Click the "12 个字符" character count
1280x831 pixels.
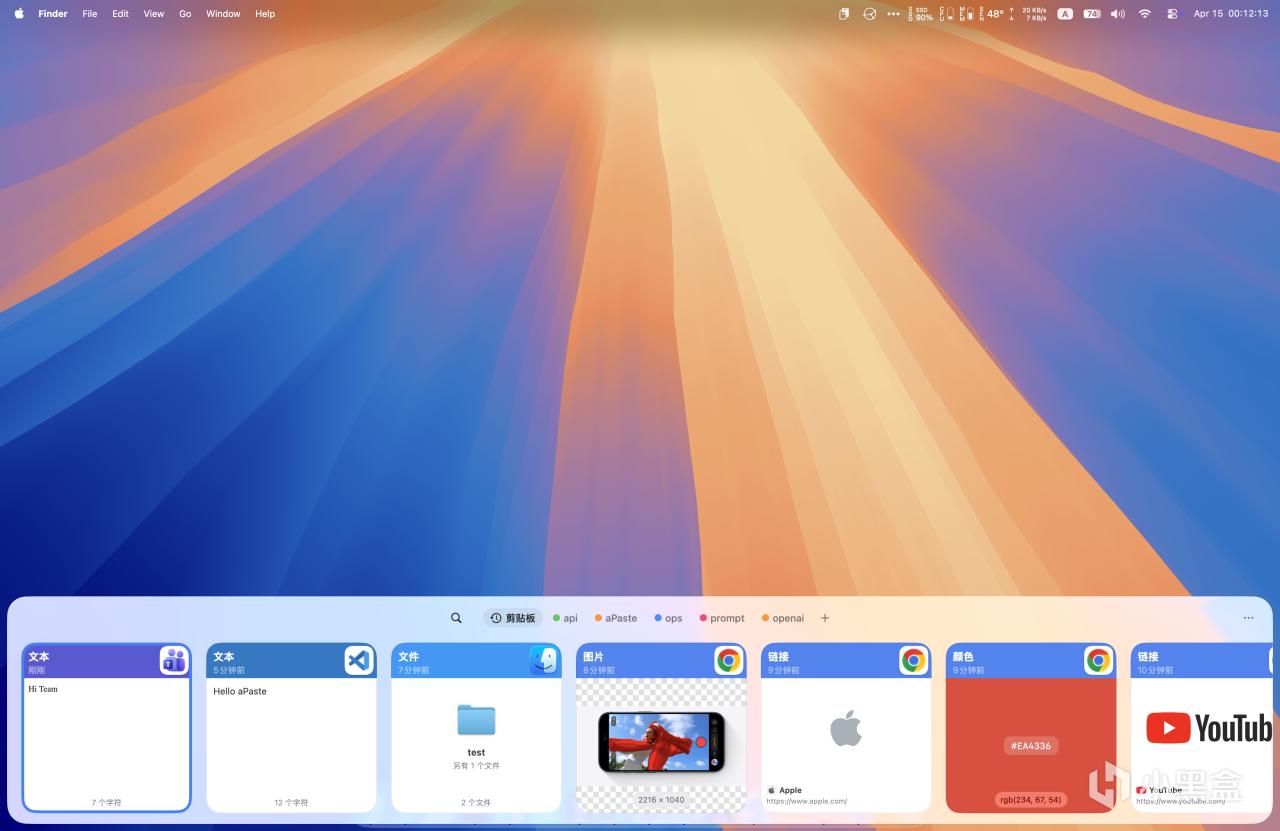coord(291,802)
